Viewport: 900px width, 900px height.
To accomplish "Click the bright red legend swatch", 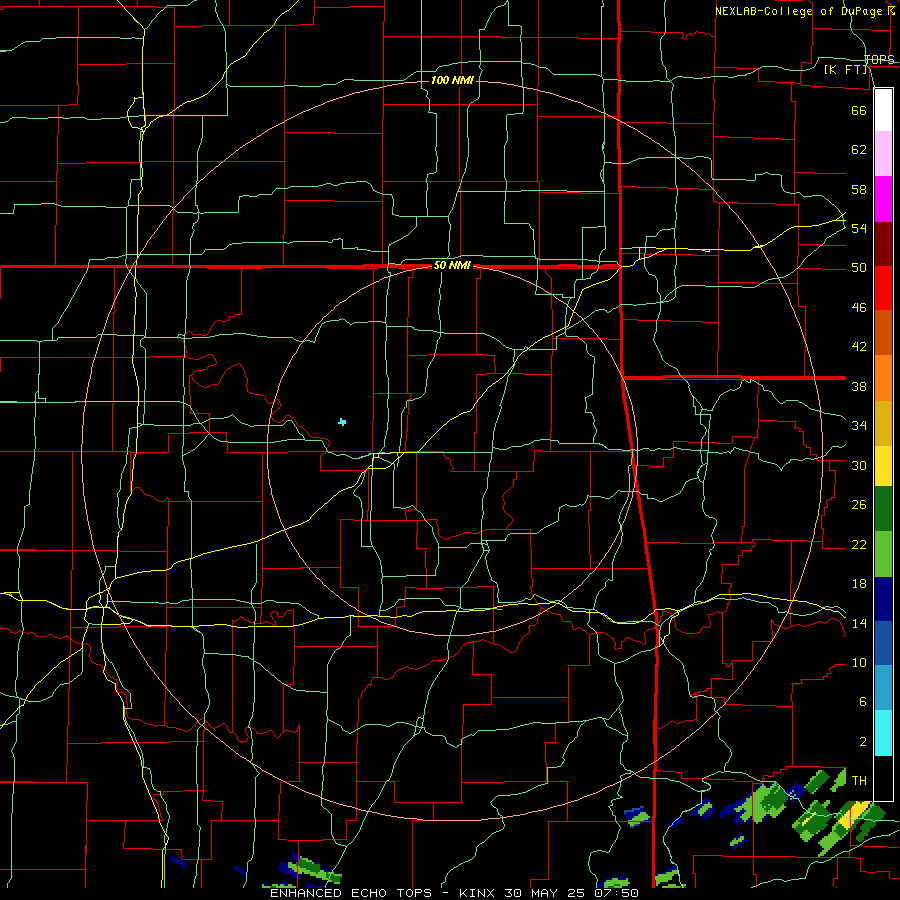I will [883, 288].
